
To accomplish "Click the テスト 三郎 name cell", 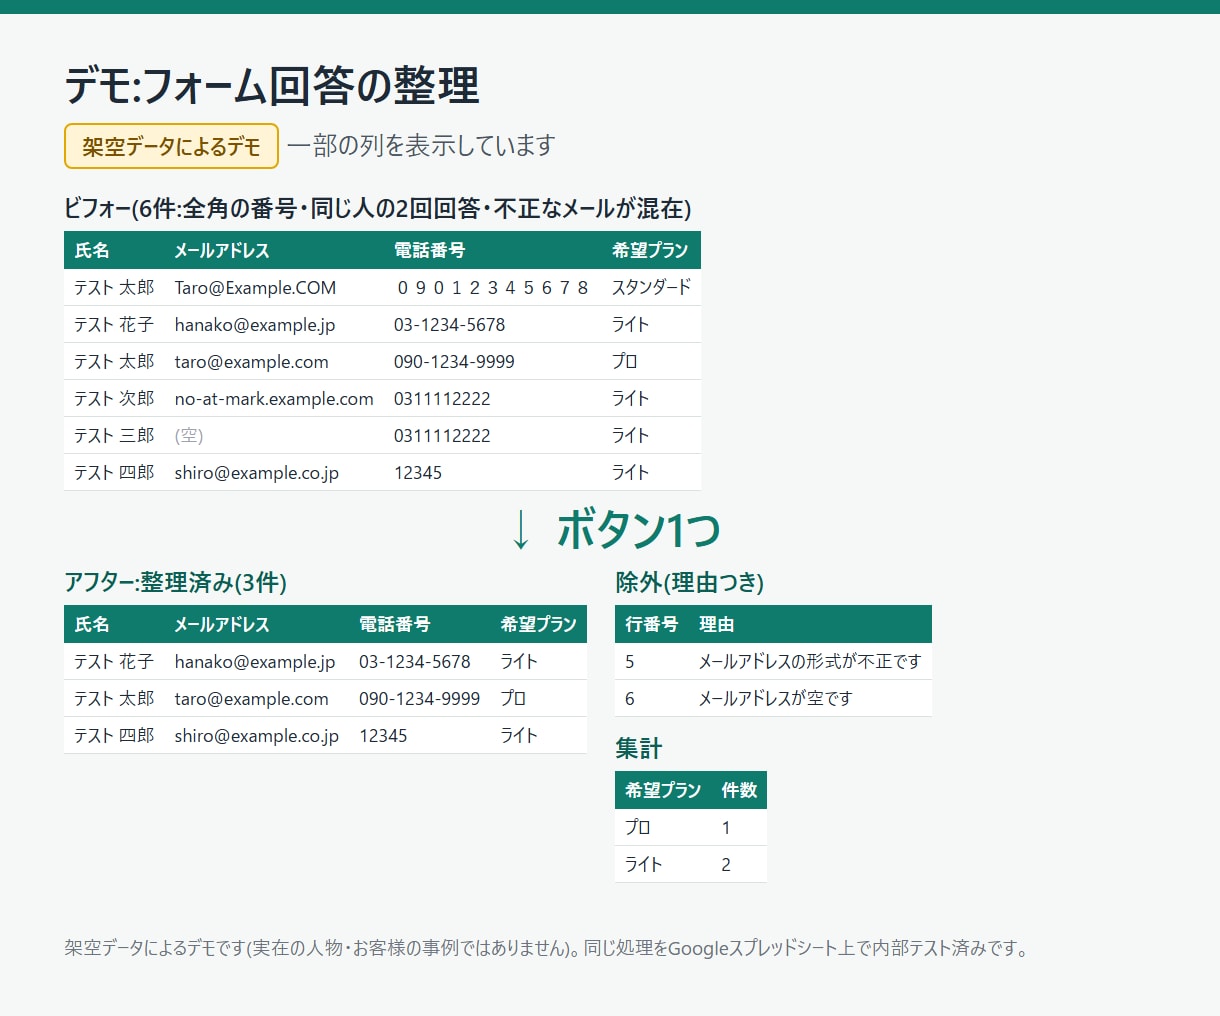I will point(114,435).
